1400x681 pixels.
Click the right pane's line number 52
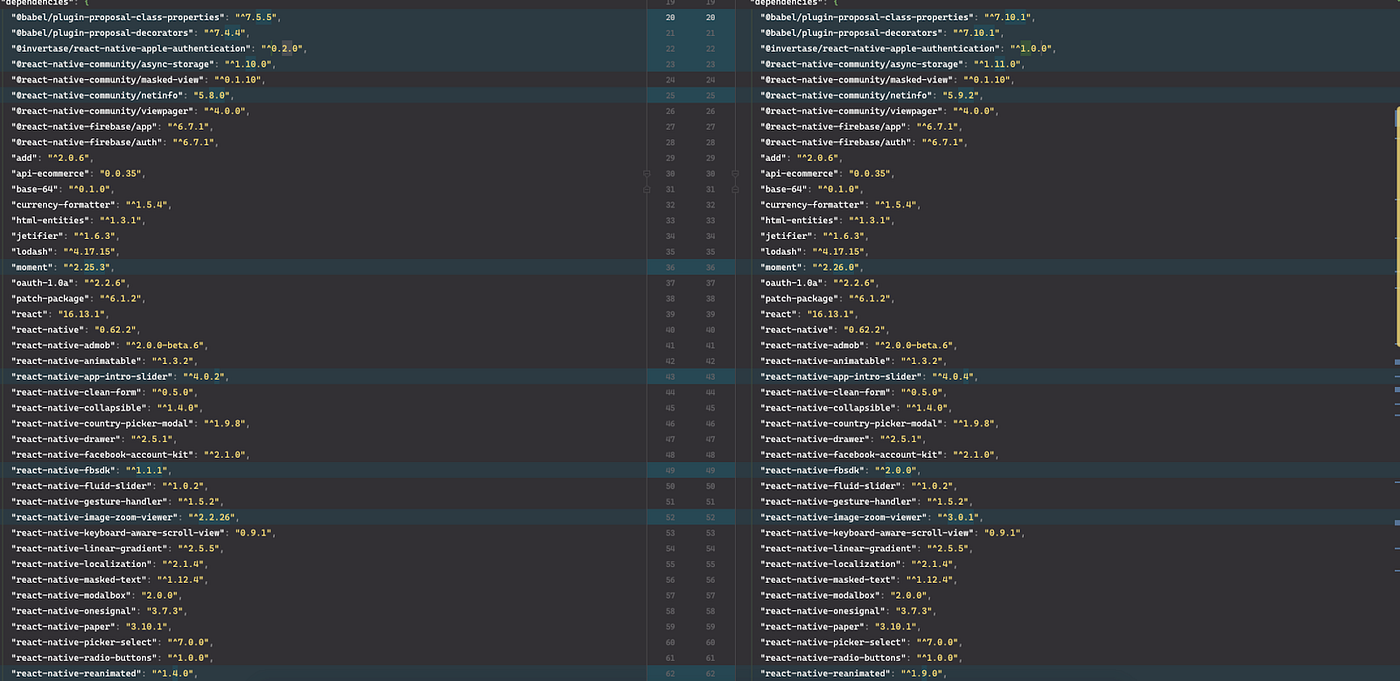(x=710, y=517)
